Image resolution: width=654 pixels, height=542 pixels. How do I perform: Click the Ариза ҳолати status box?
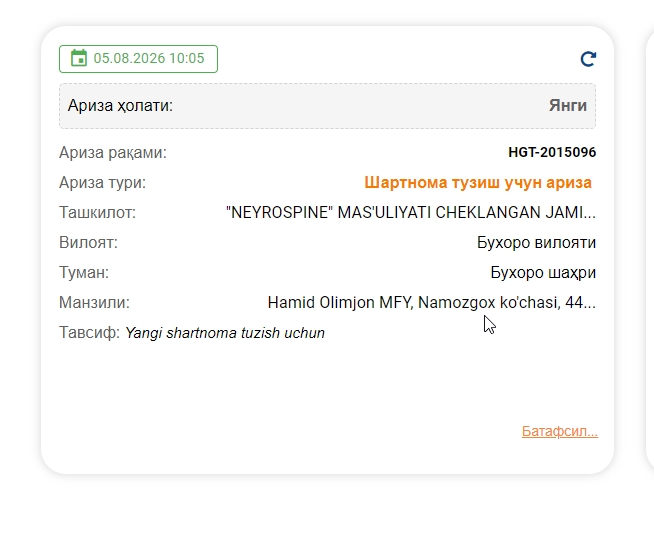pyautogui.click(x=327, y=106)
